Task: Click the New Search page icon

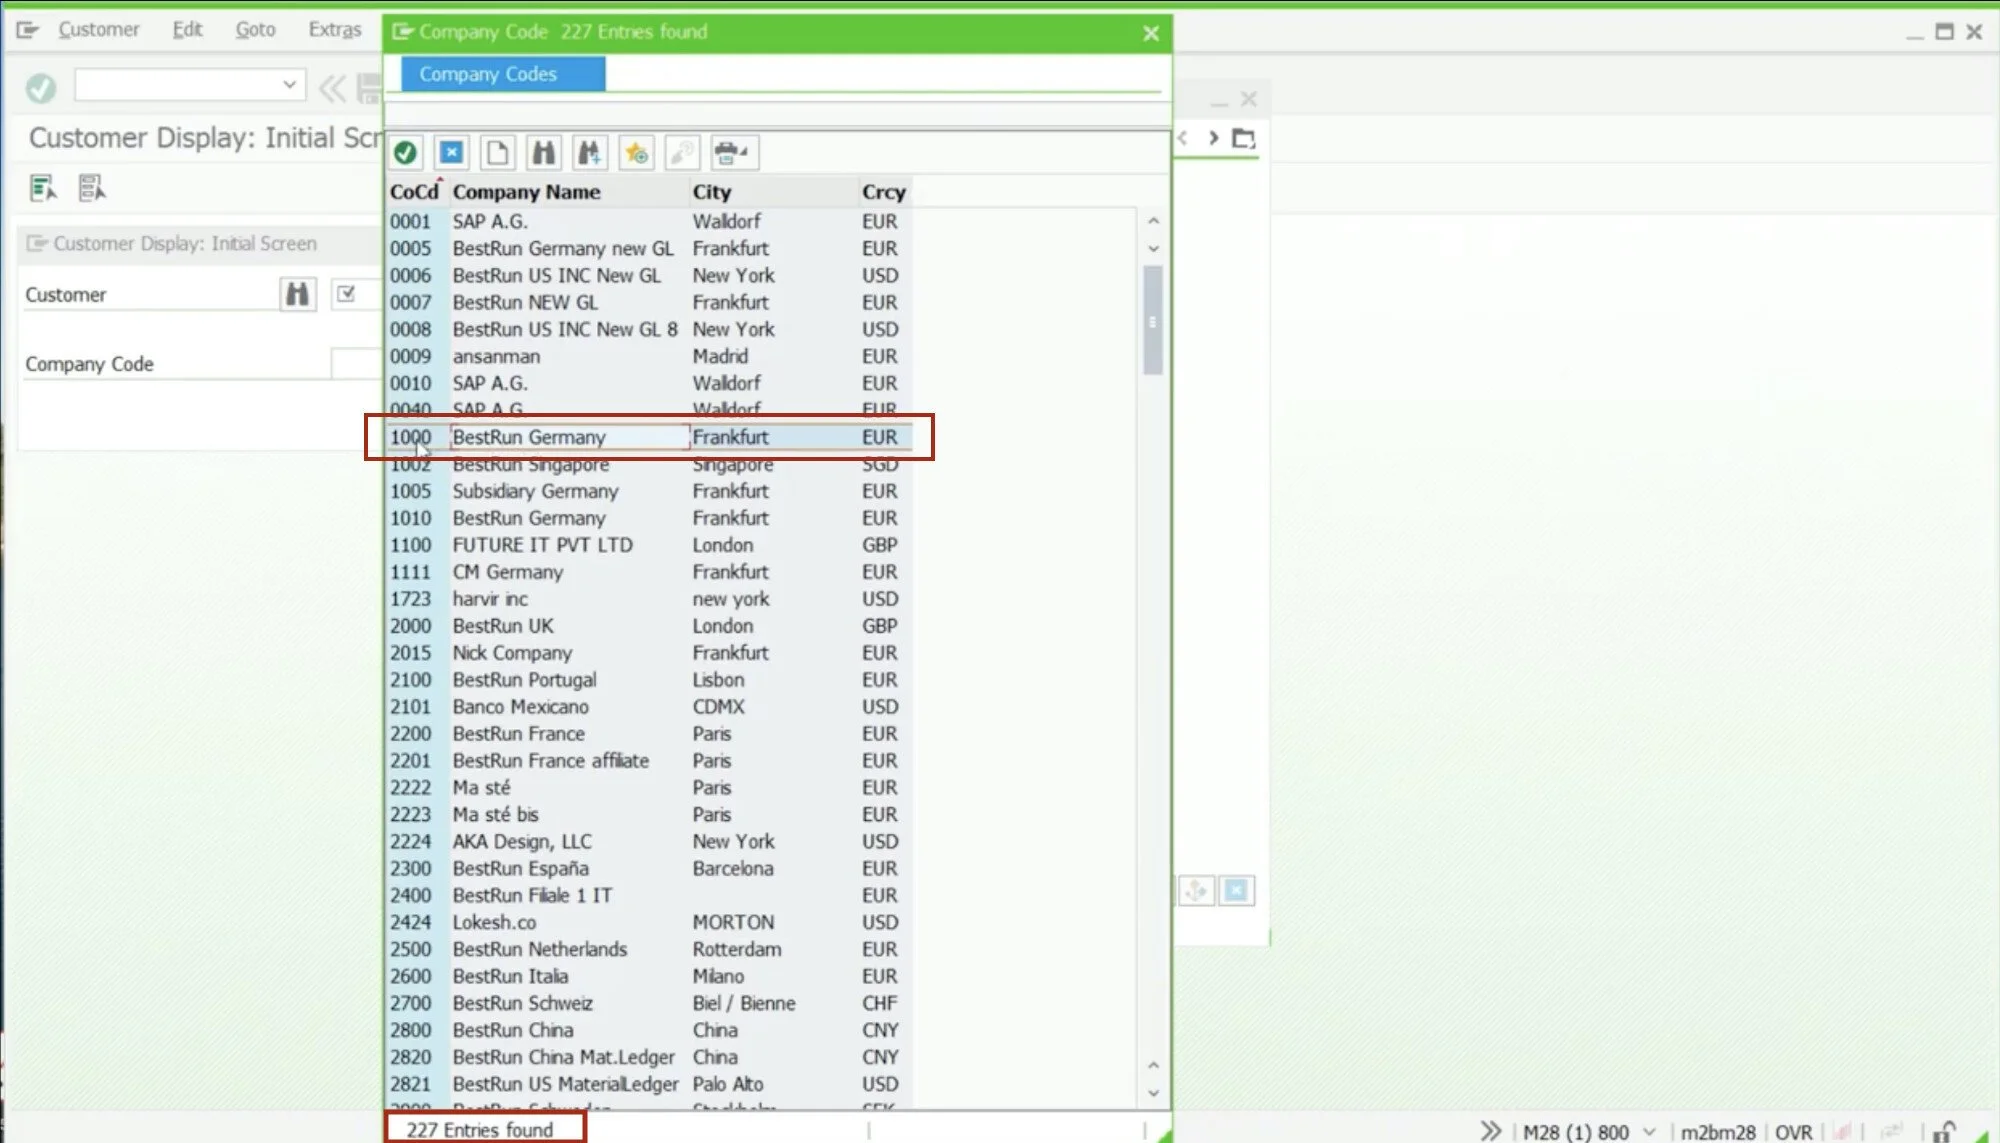Action: click(497, 153)
